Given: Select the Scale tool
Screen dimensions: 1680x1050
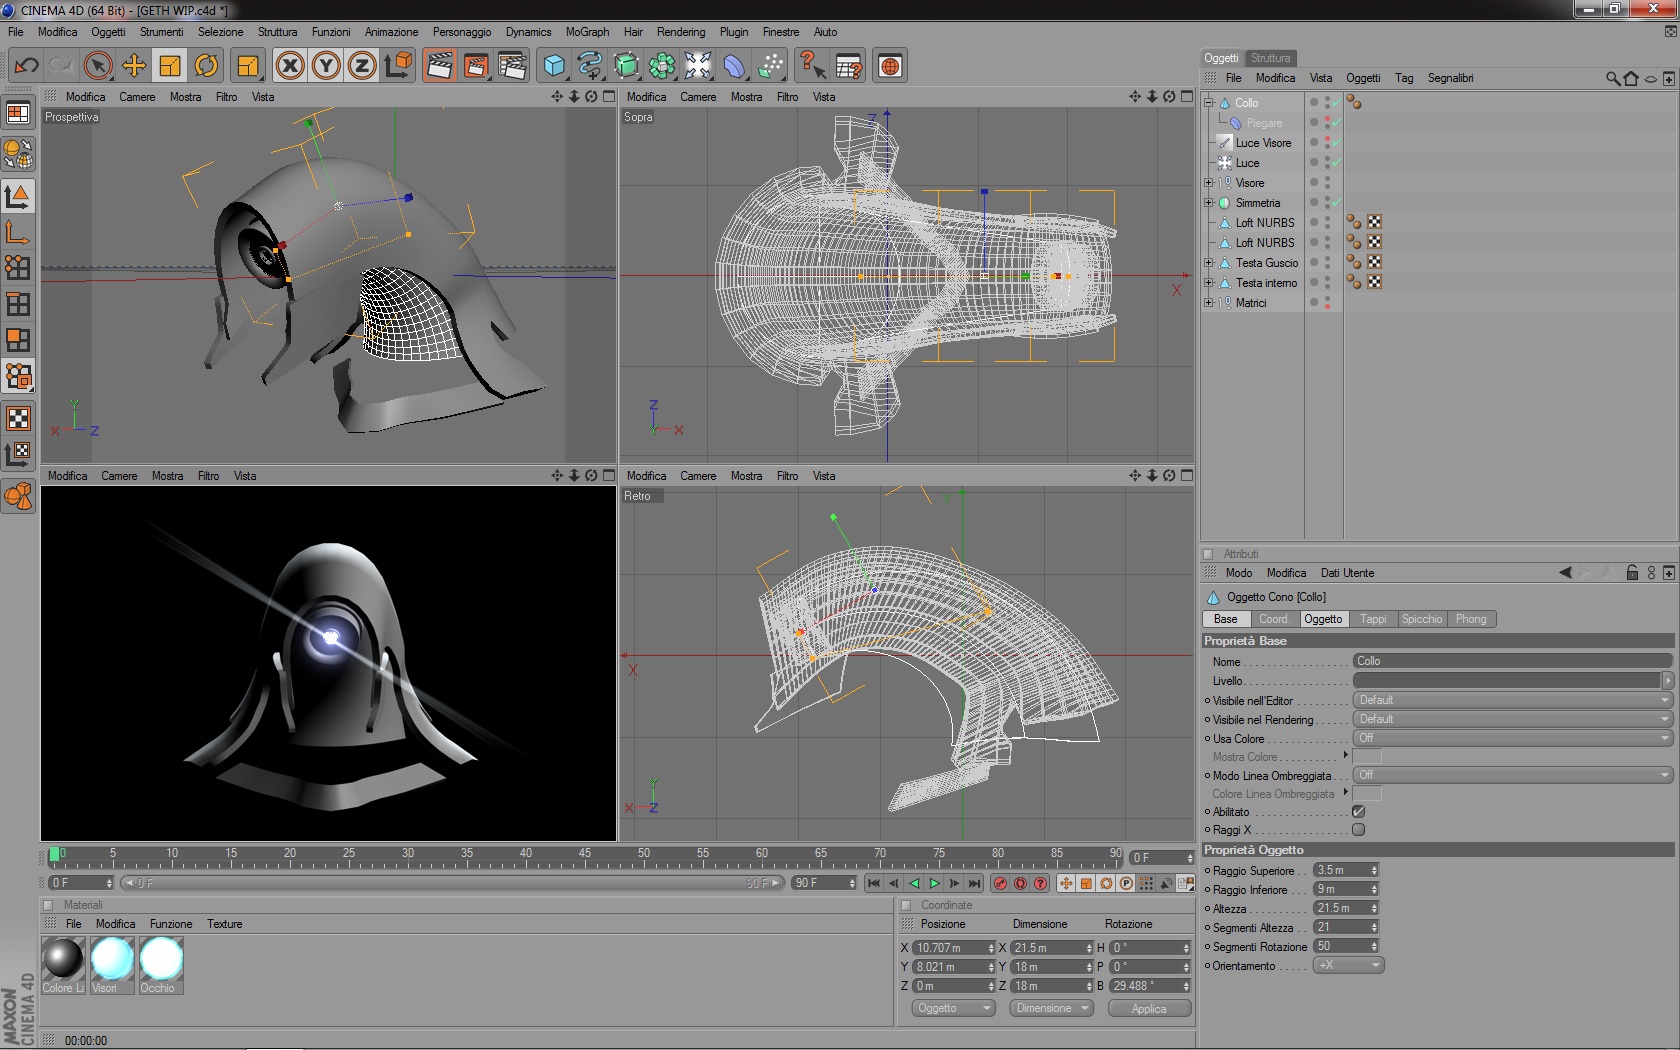Looking at the screenshot, I should pyautogui.click(x=170, y=66).
